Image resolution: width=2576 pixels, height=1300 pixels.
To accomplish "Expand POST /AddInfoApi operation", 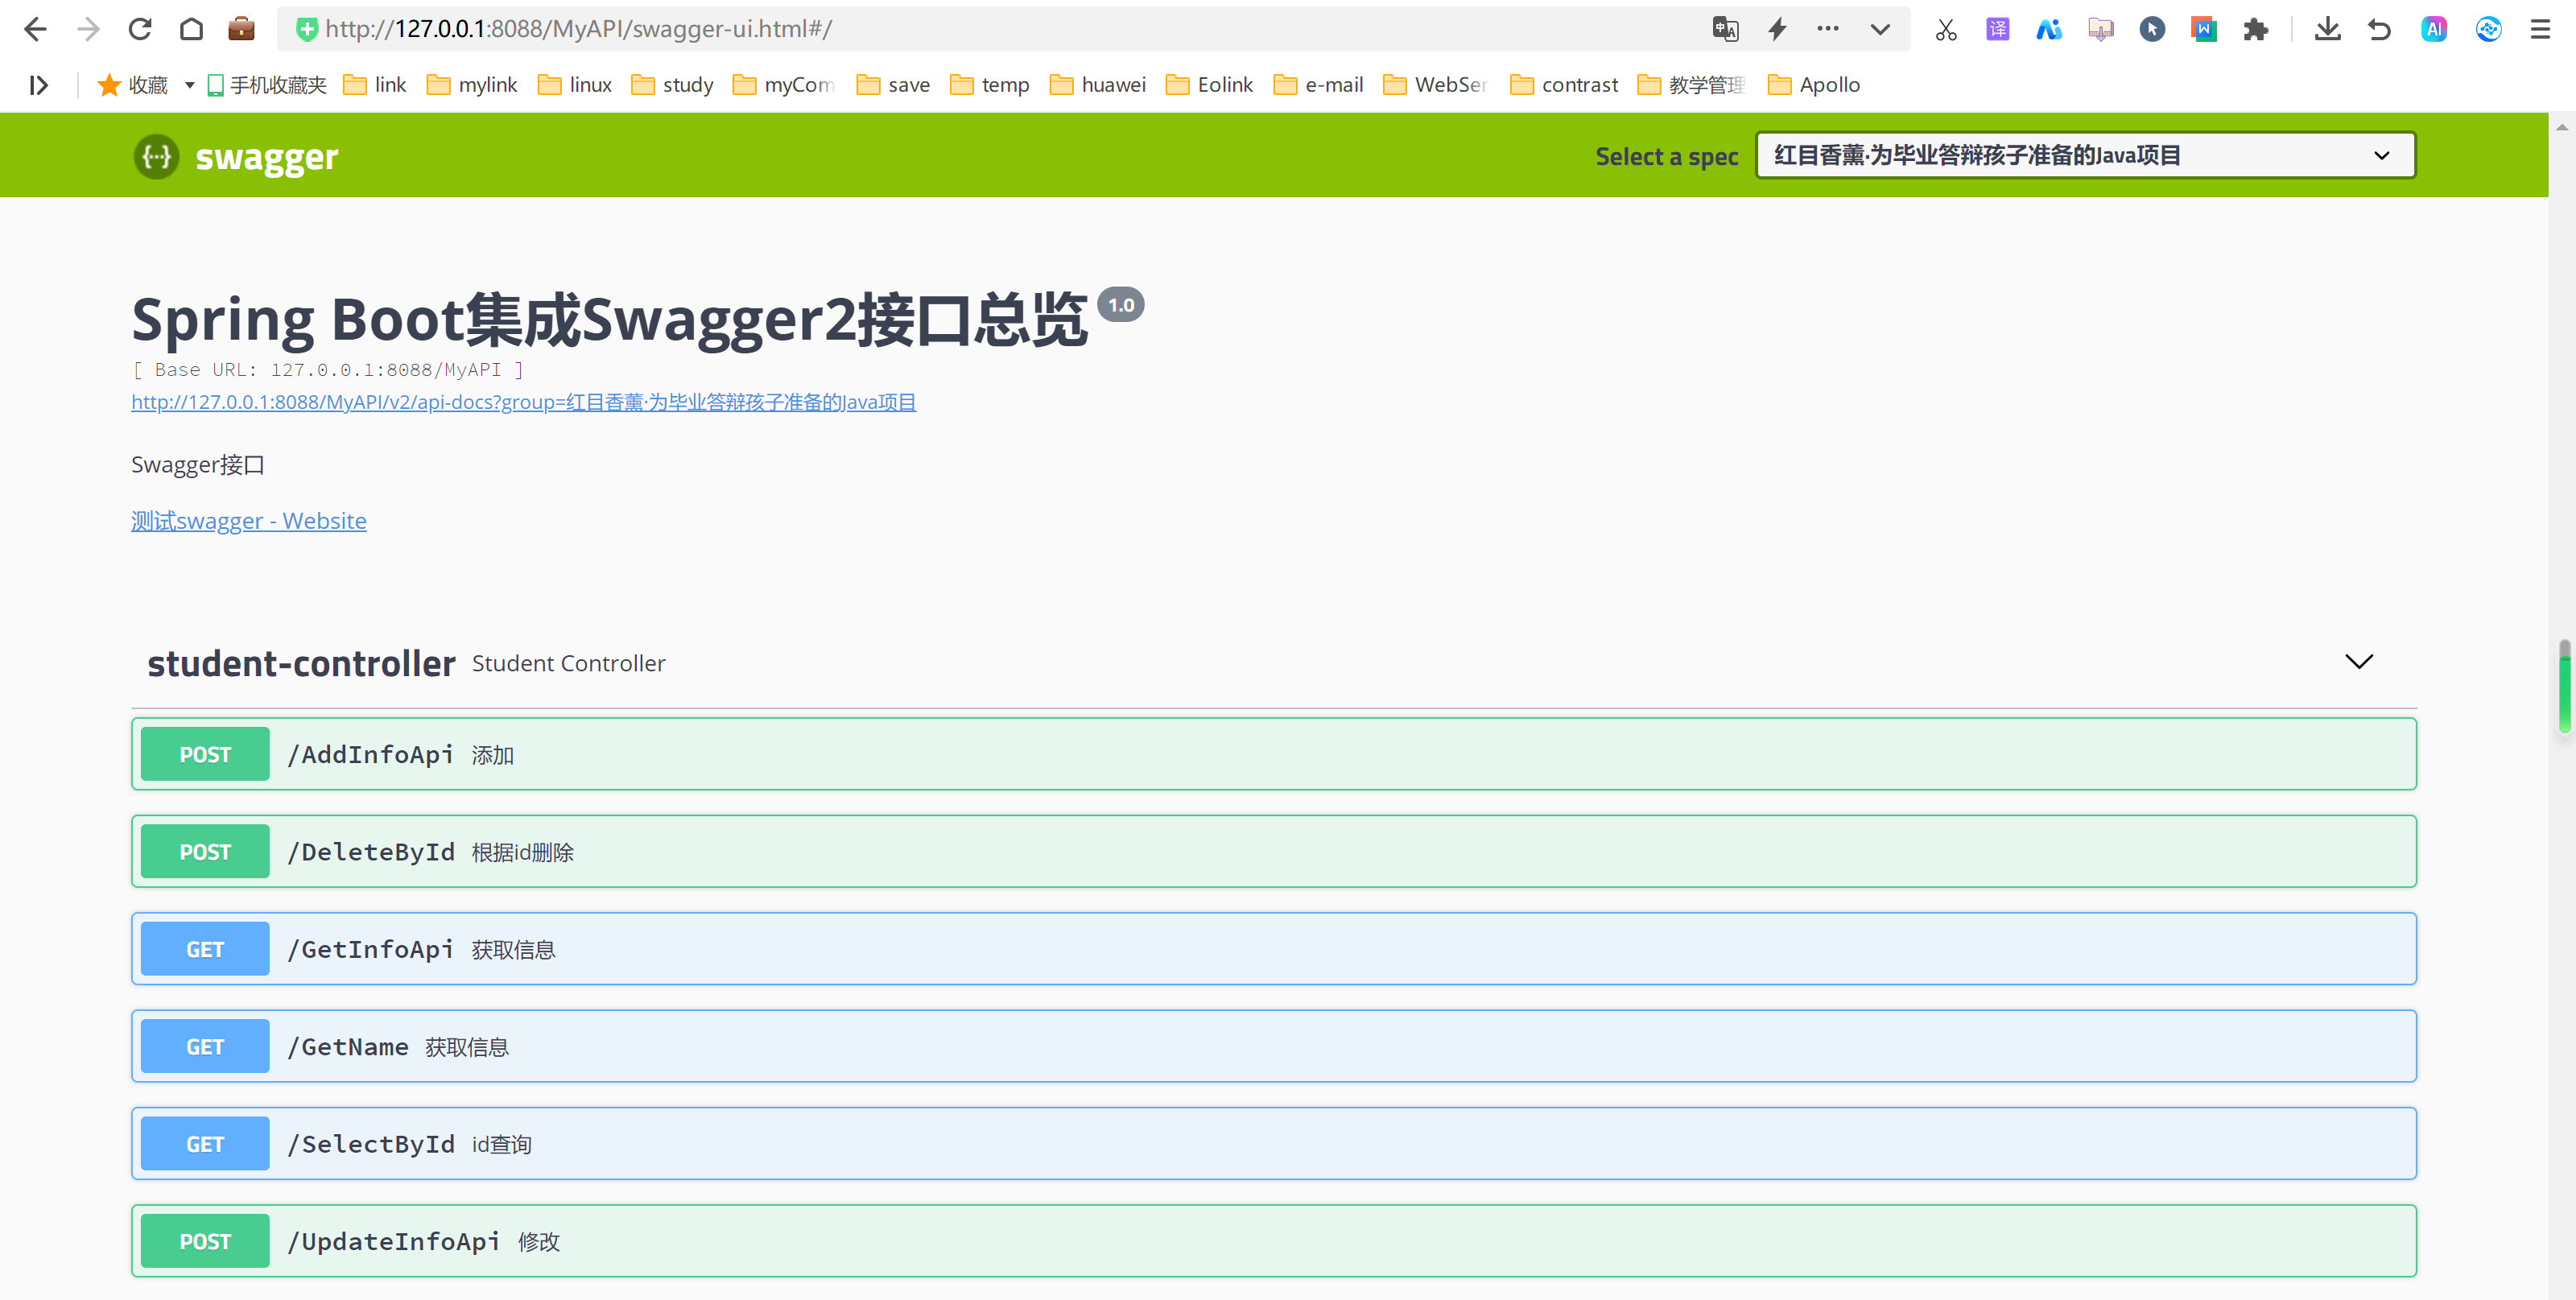I will tap(1274, 754).
